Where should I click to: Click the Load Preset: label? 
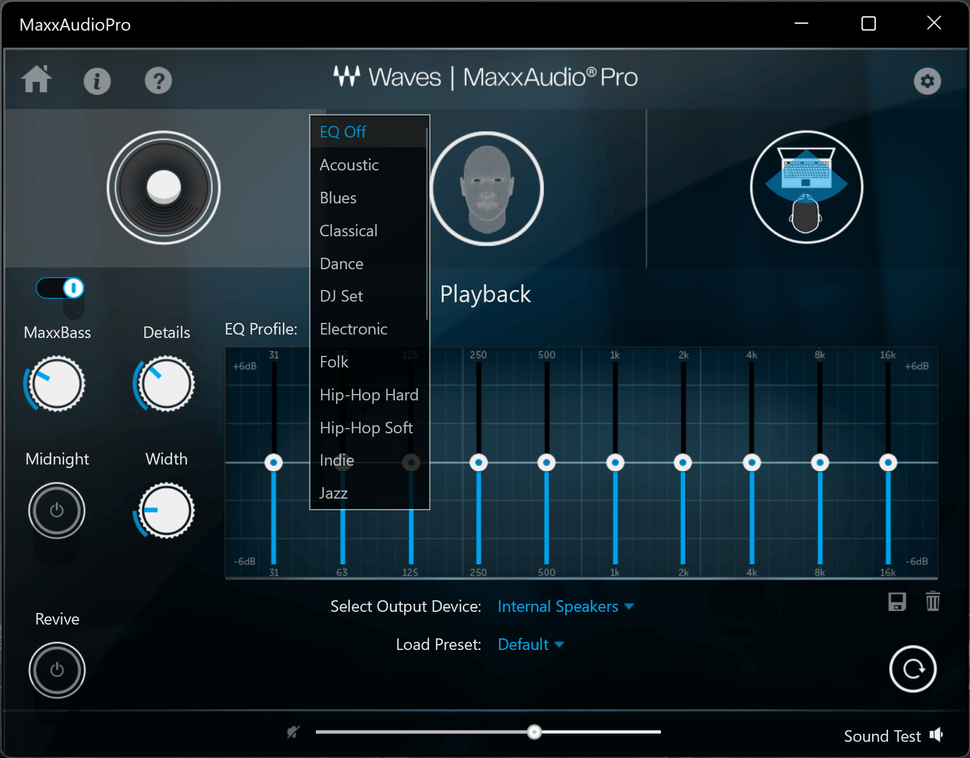[438, 645]
